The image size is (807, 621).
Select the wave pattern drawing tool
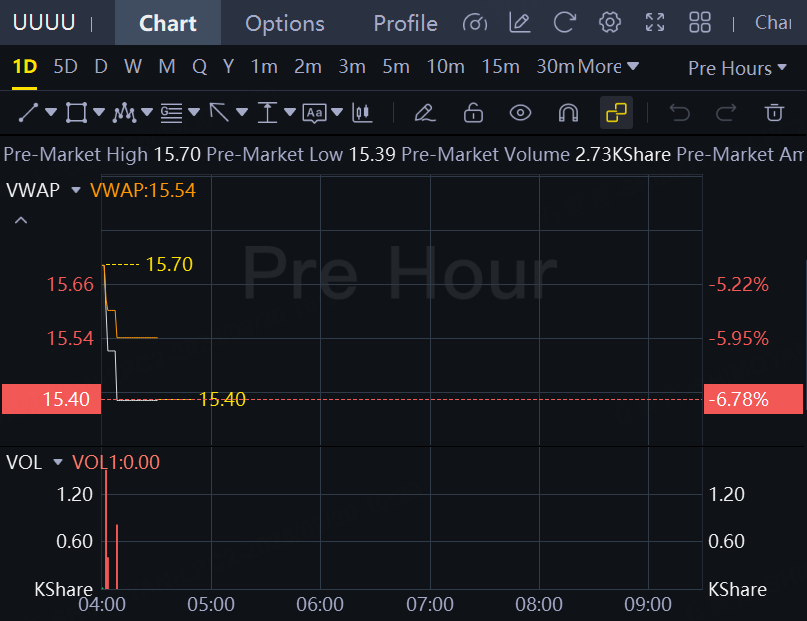pos(124,113)
